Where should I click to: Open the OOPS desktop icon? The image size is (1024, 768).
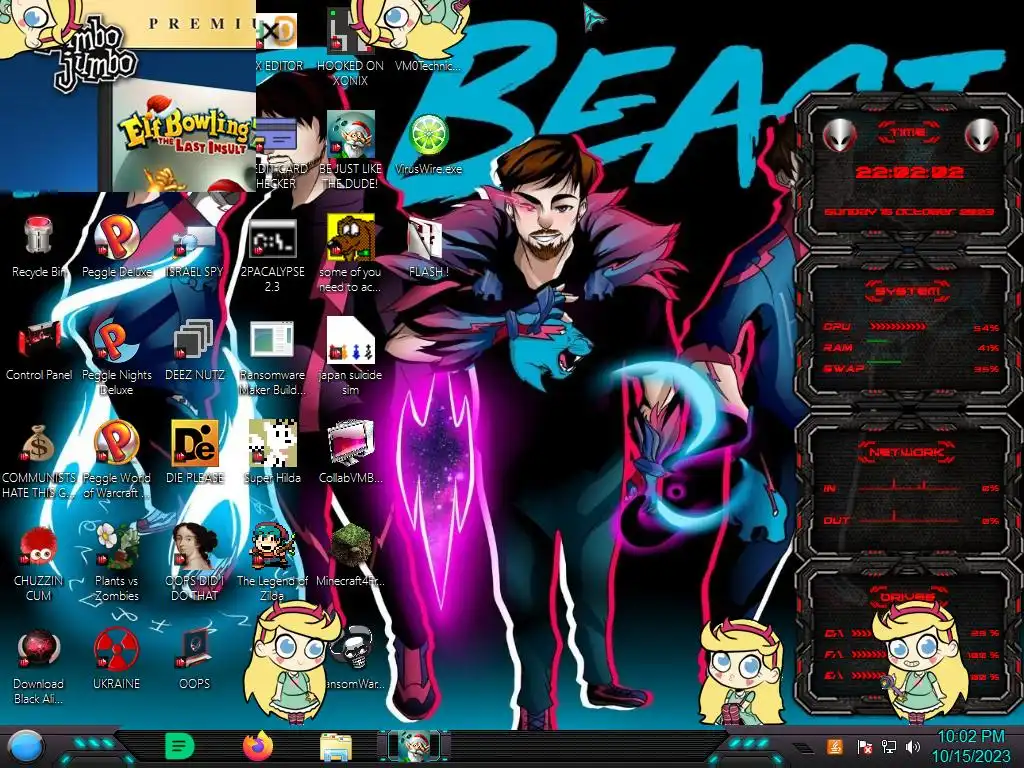pyautogui.click(x=194, y=650)
